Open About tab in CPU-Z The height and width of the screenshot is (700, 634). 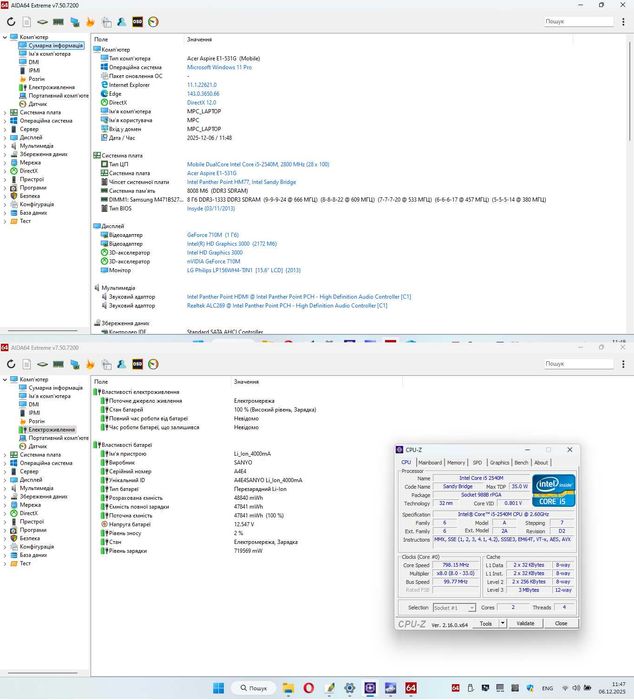[x=541, y=462]
